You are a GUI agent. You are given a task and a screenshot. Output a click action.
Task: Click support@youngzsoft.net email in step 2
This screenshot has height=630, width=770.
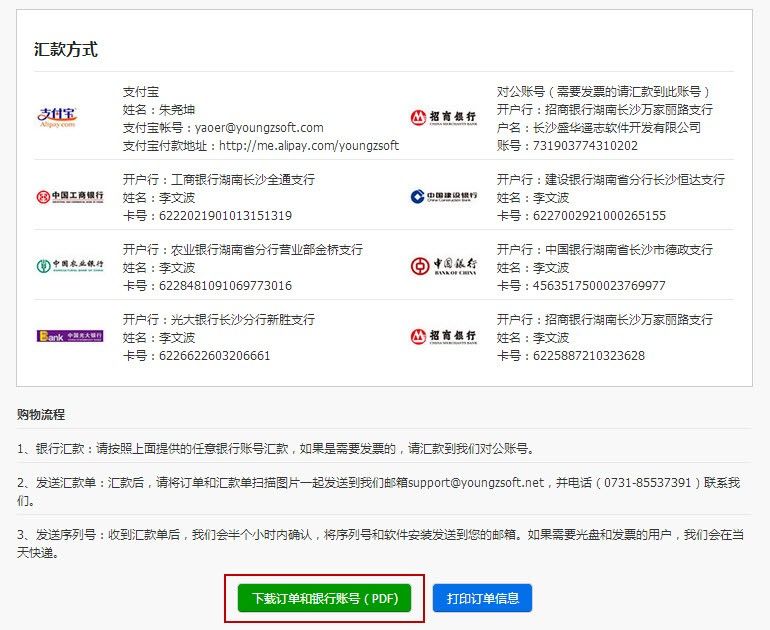476,483
